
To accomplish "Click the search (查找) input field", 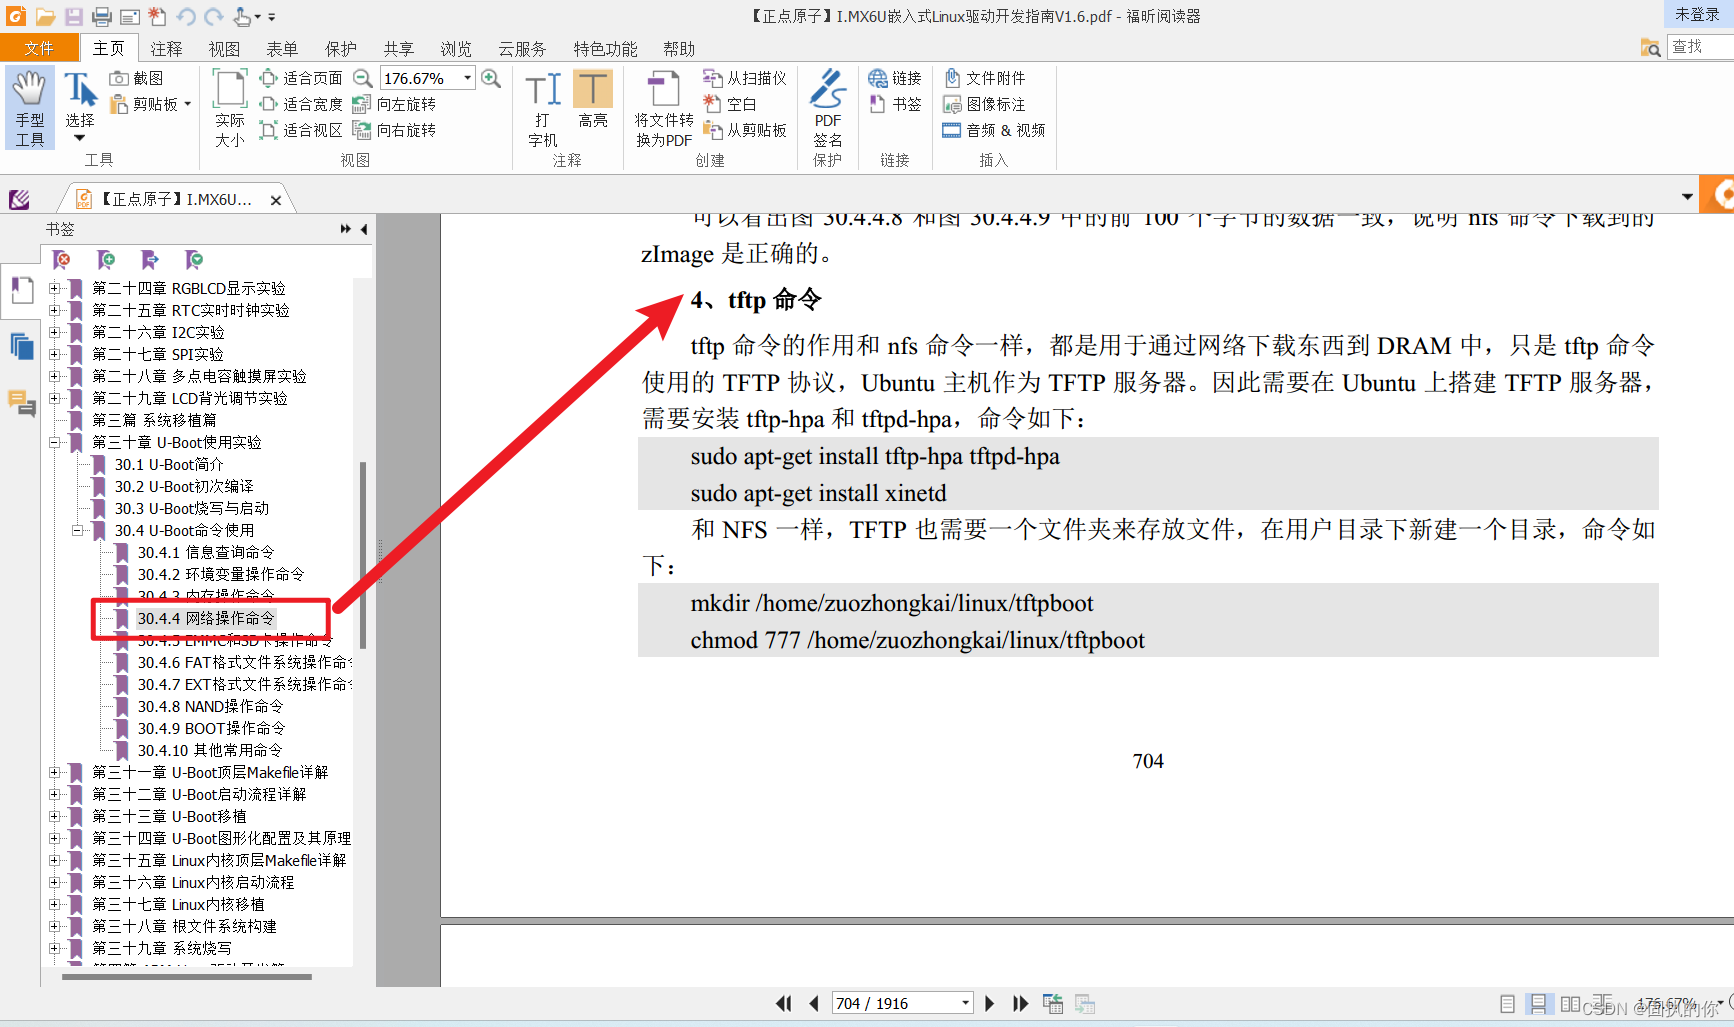I will pos(1701,47).
